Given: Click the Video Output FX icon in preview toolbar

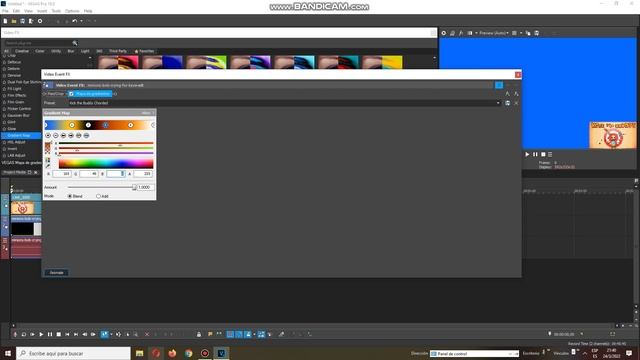Looking at the screenshot, I should point(461,33).
